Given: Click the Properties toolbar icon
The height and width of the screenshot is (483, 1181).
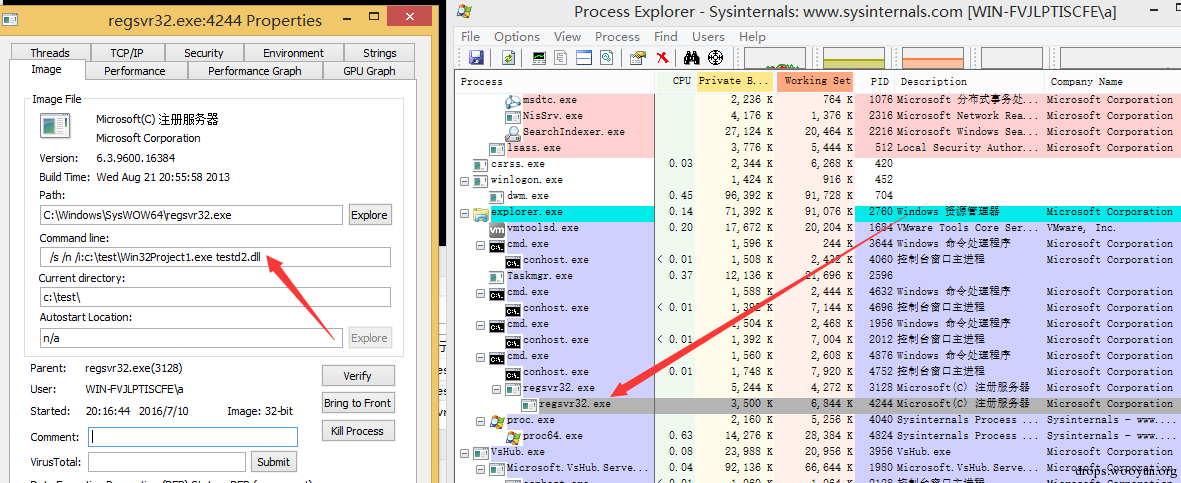Looking at the screenshot, I should (639, 57).
